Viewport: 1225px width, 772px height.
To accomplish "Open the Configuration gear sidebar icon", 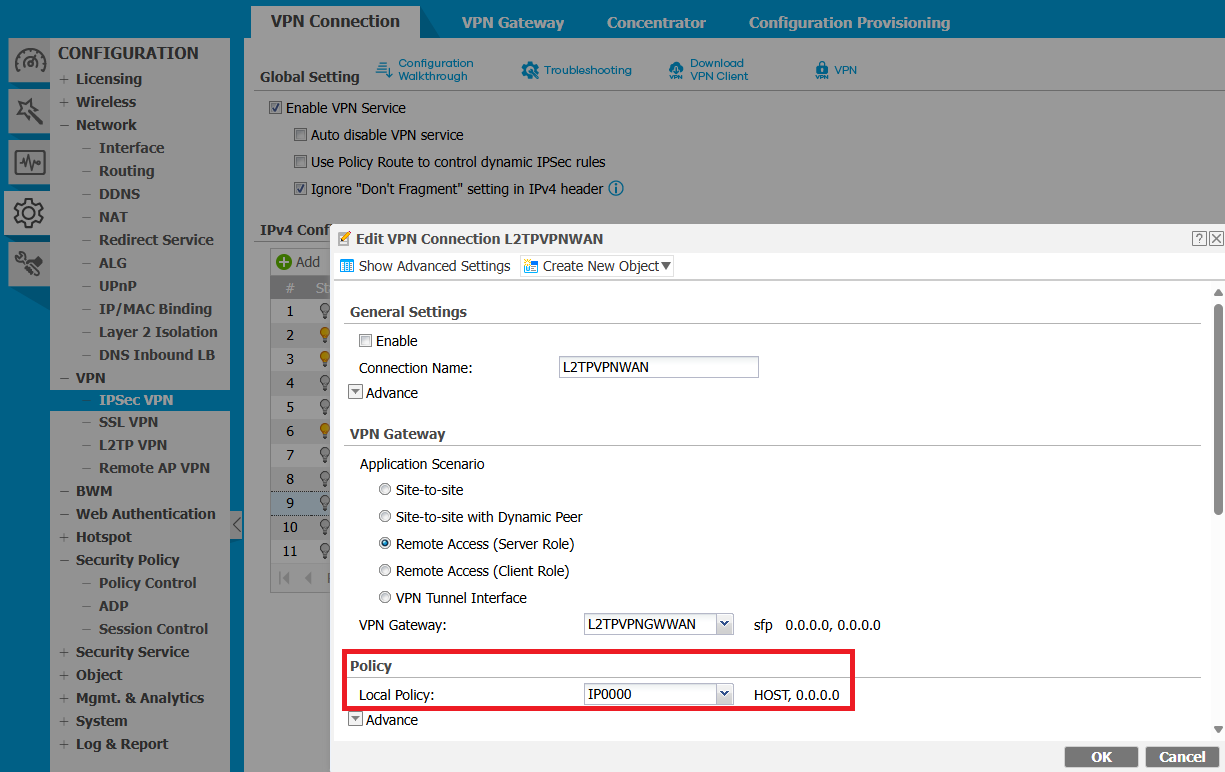I will 30,212.
